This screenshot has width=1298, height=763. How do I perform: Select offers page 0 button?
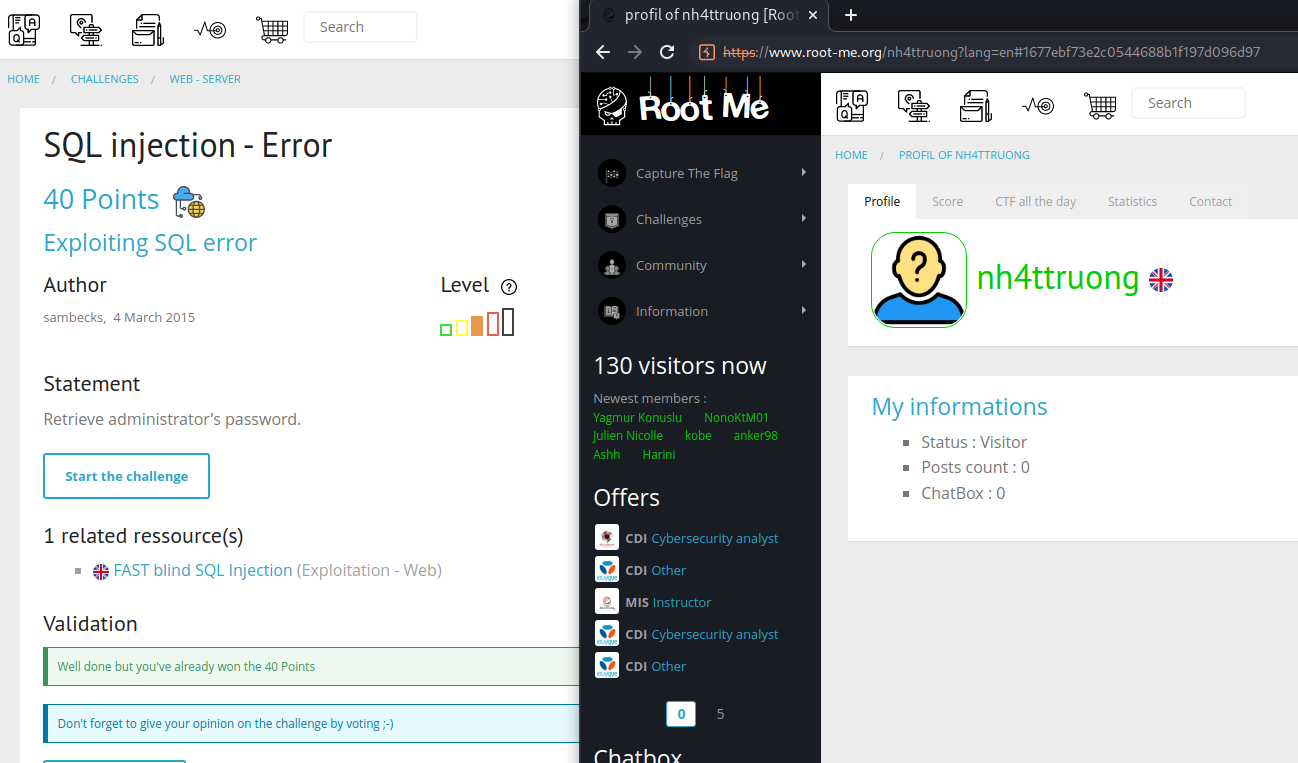(681, 714)
